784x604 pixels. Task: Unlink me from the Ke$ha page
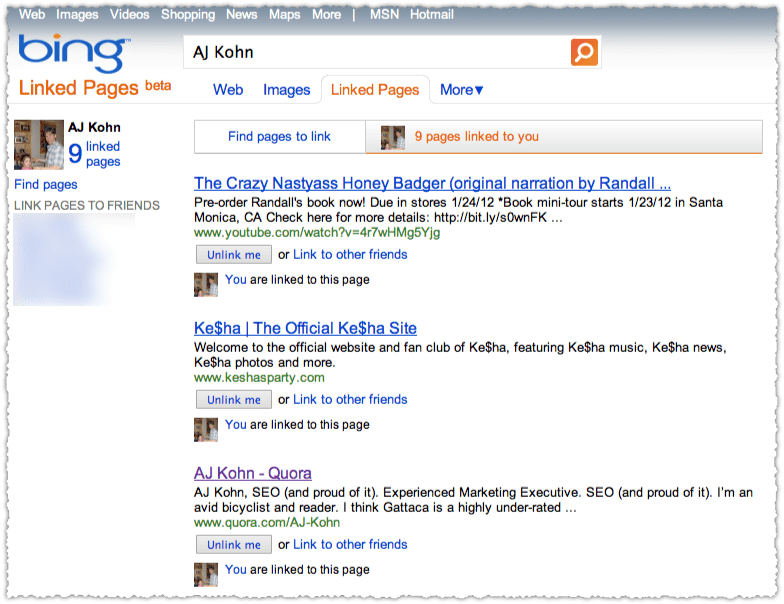pos(234,400)
